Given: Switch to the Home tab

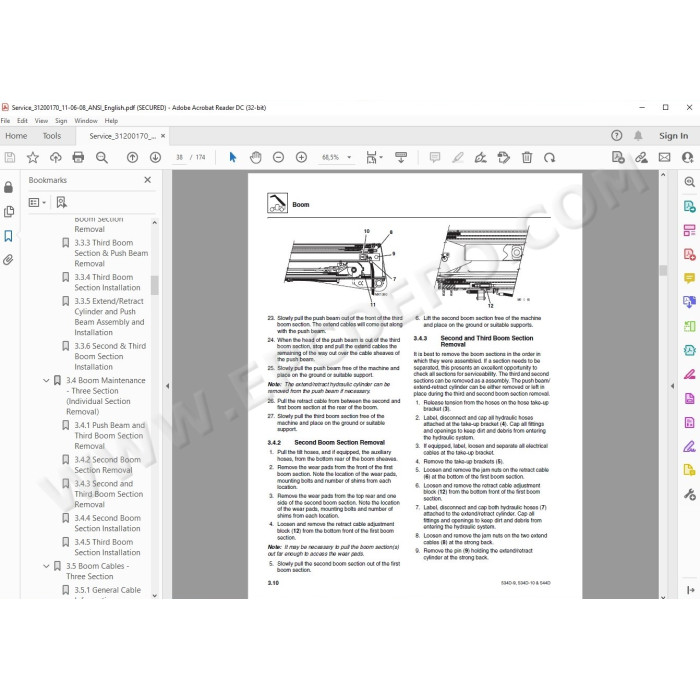Looking at the screenshot, I should (x=16, y=136).
